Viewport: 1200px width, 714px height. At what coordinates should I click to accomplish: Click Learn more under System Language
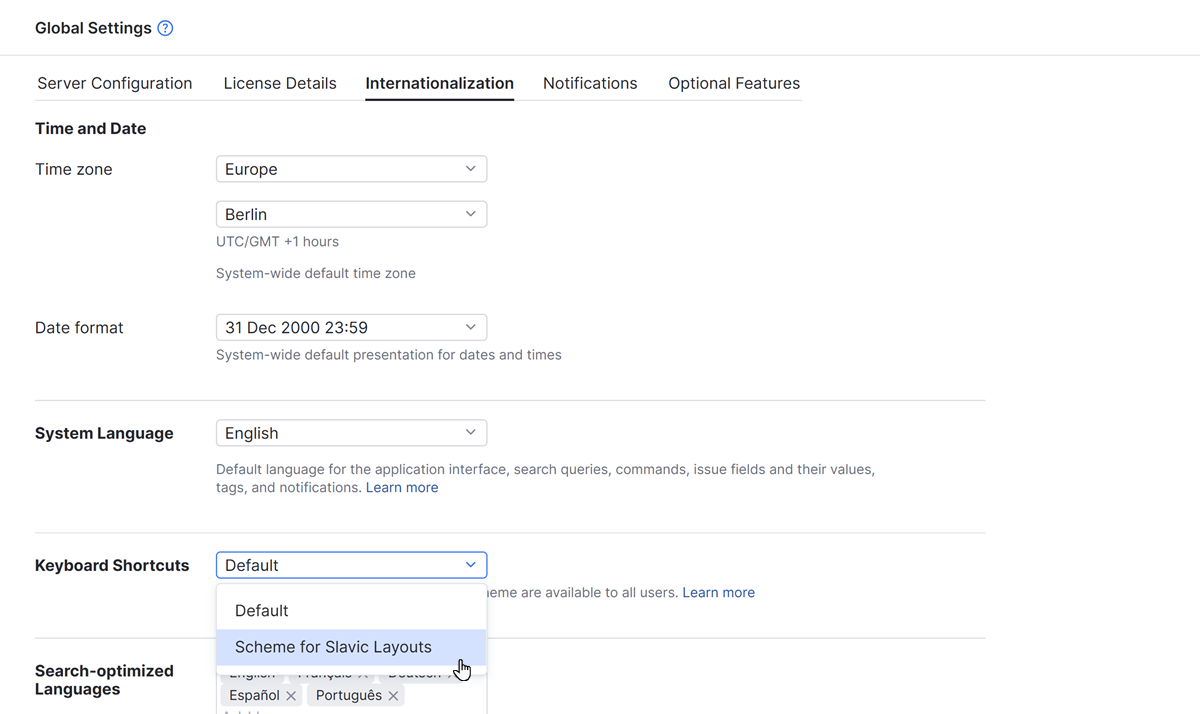(402, 488)
